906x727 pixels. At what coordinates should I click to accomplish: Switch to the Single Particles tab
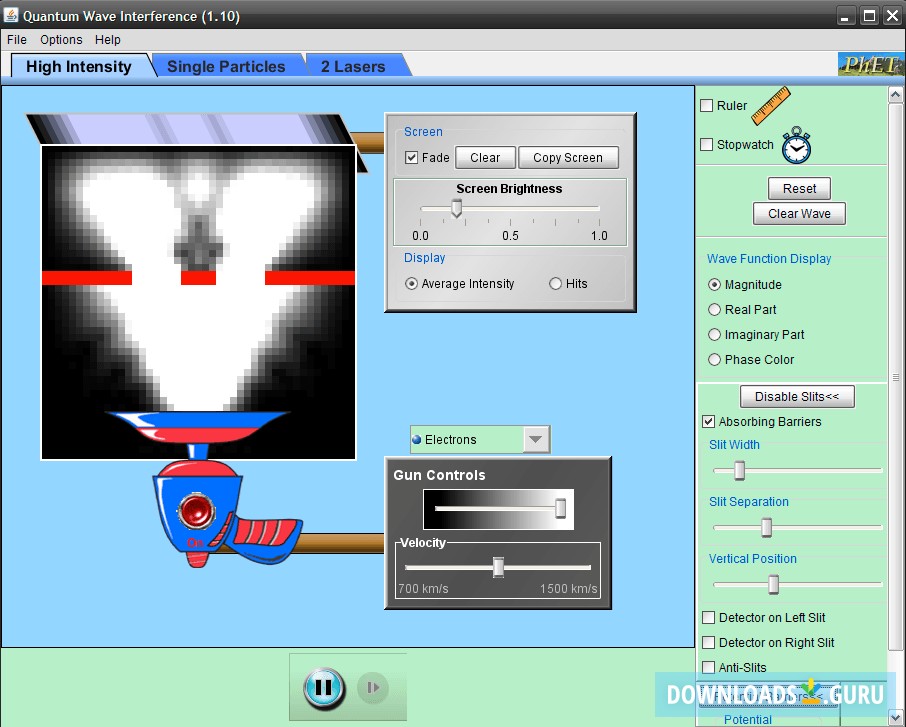226,66
